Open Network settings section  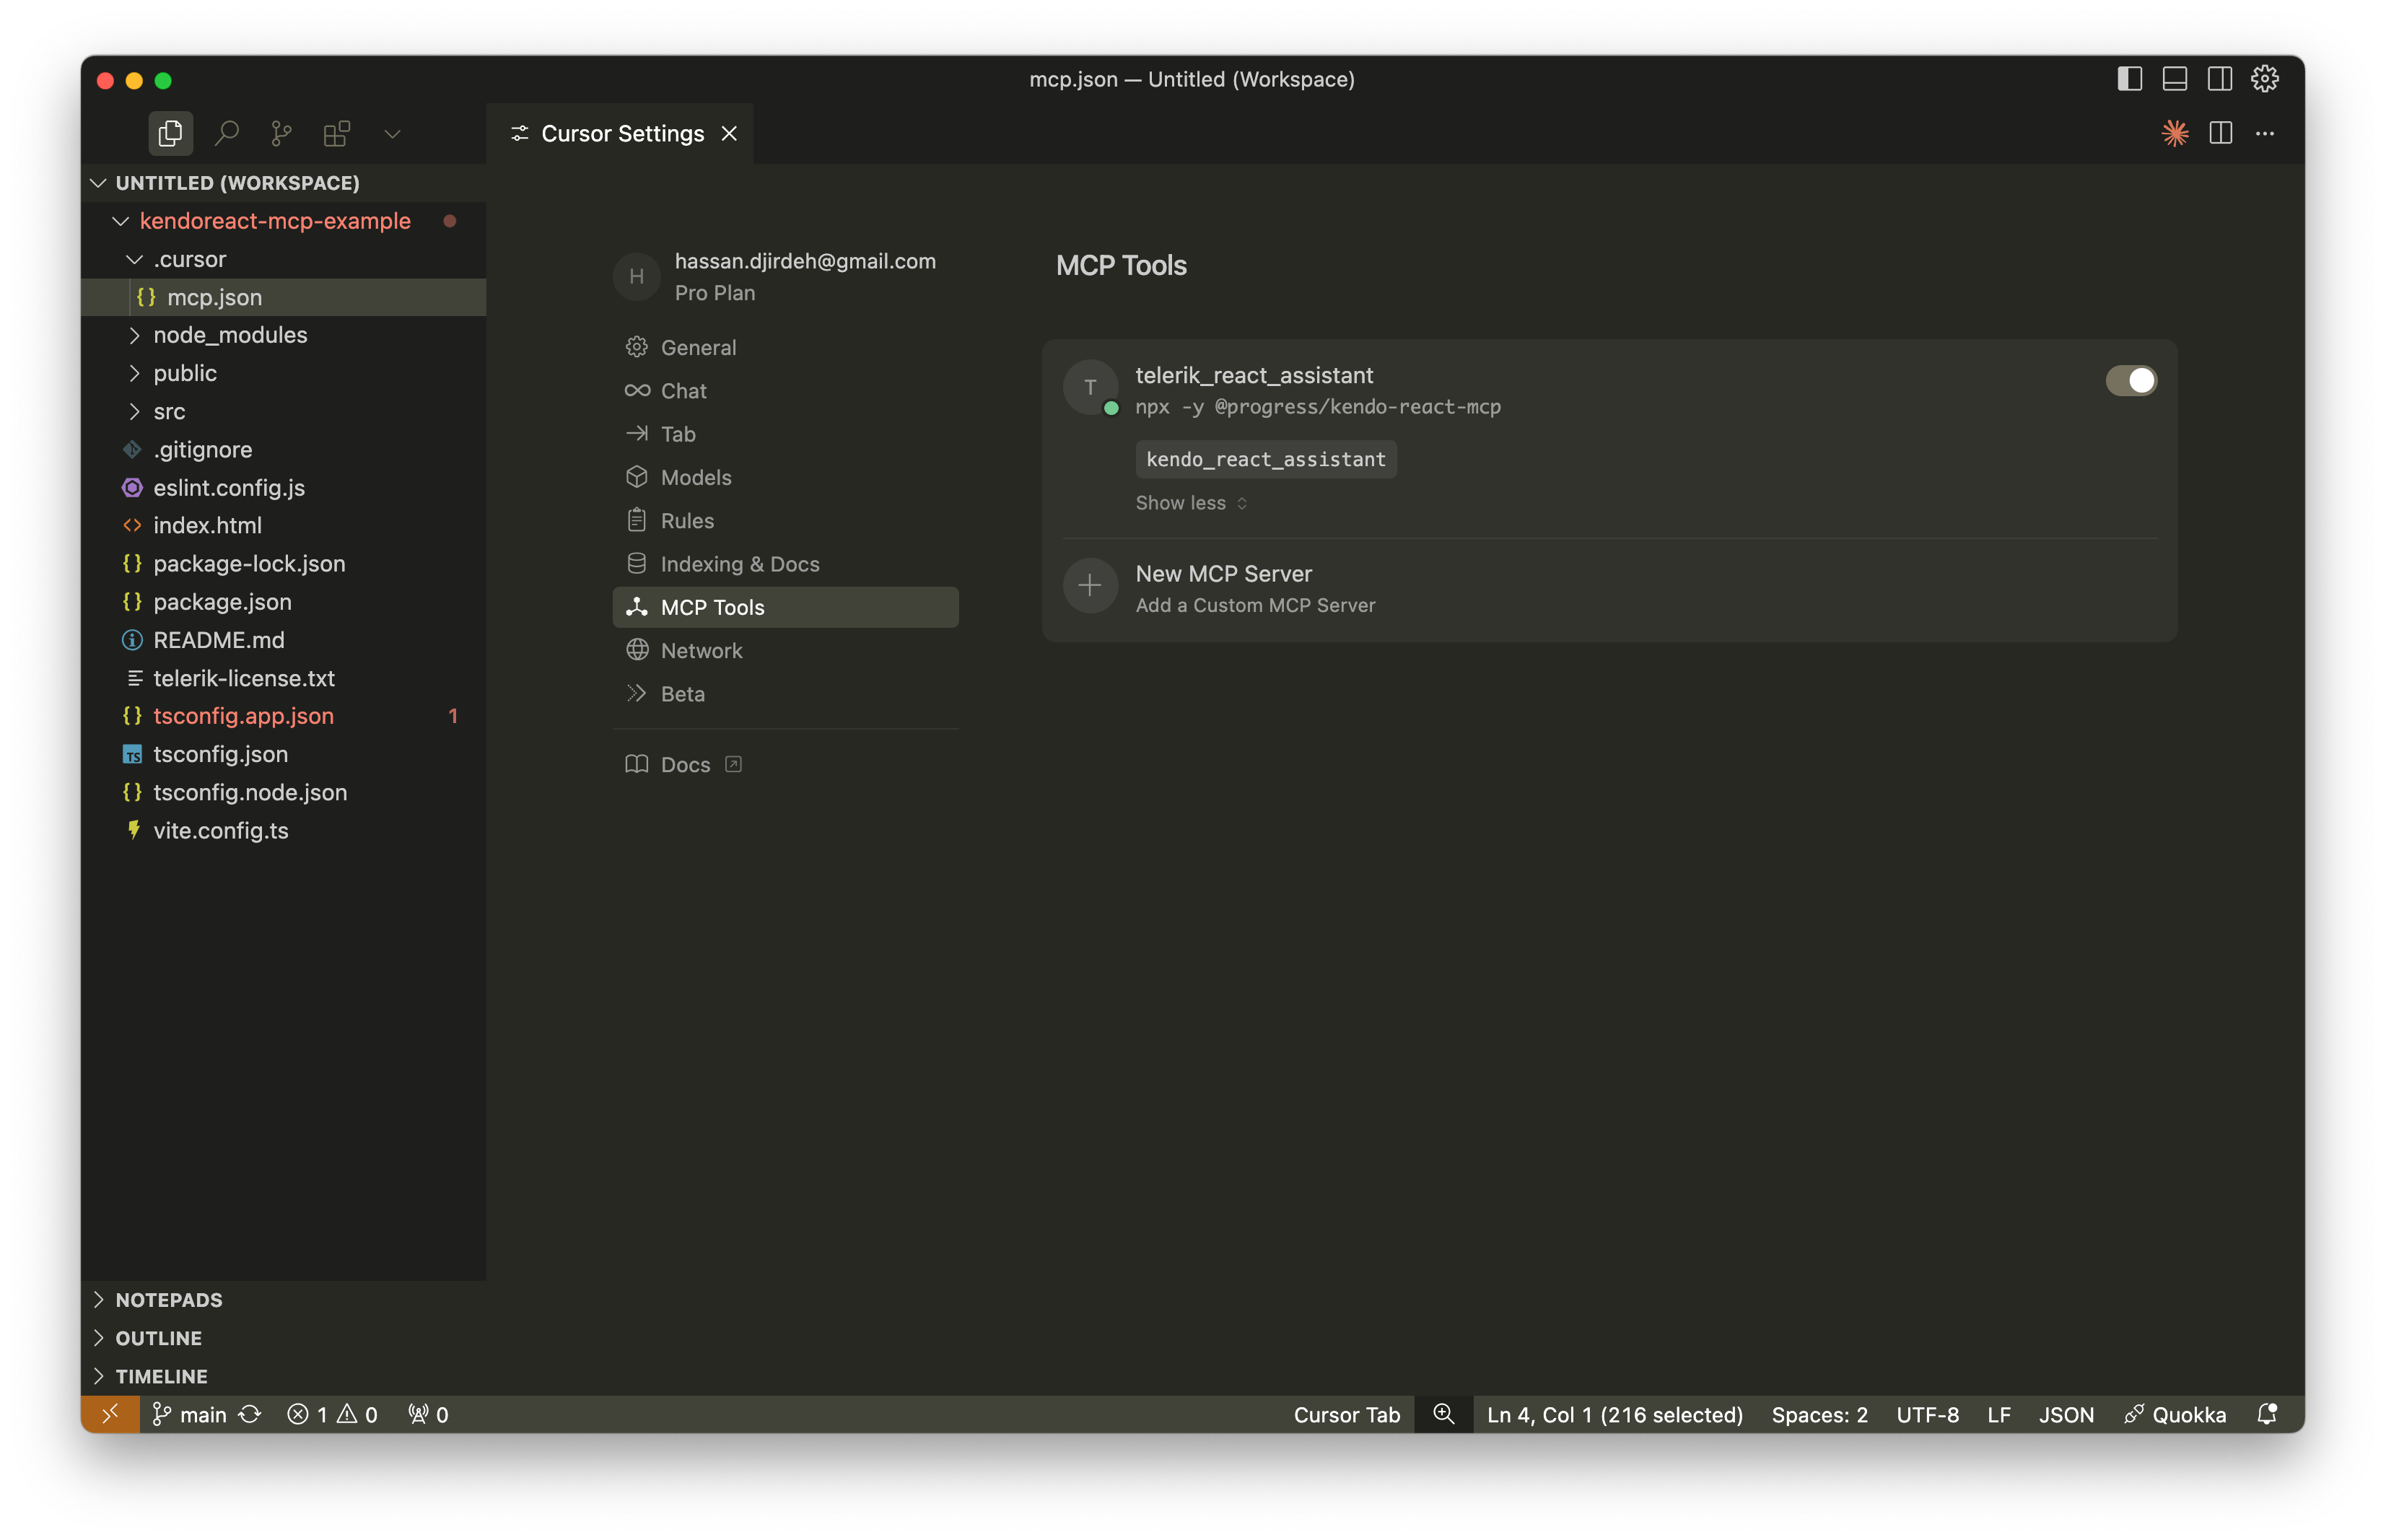click(785, 650)
